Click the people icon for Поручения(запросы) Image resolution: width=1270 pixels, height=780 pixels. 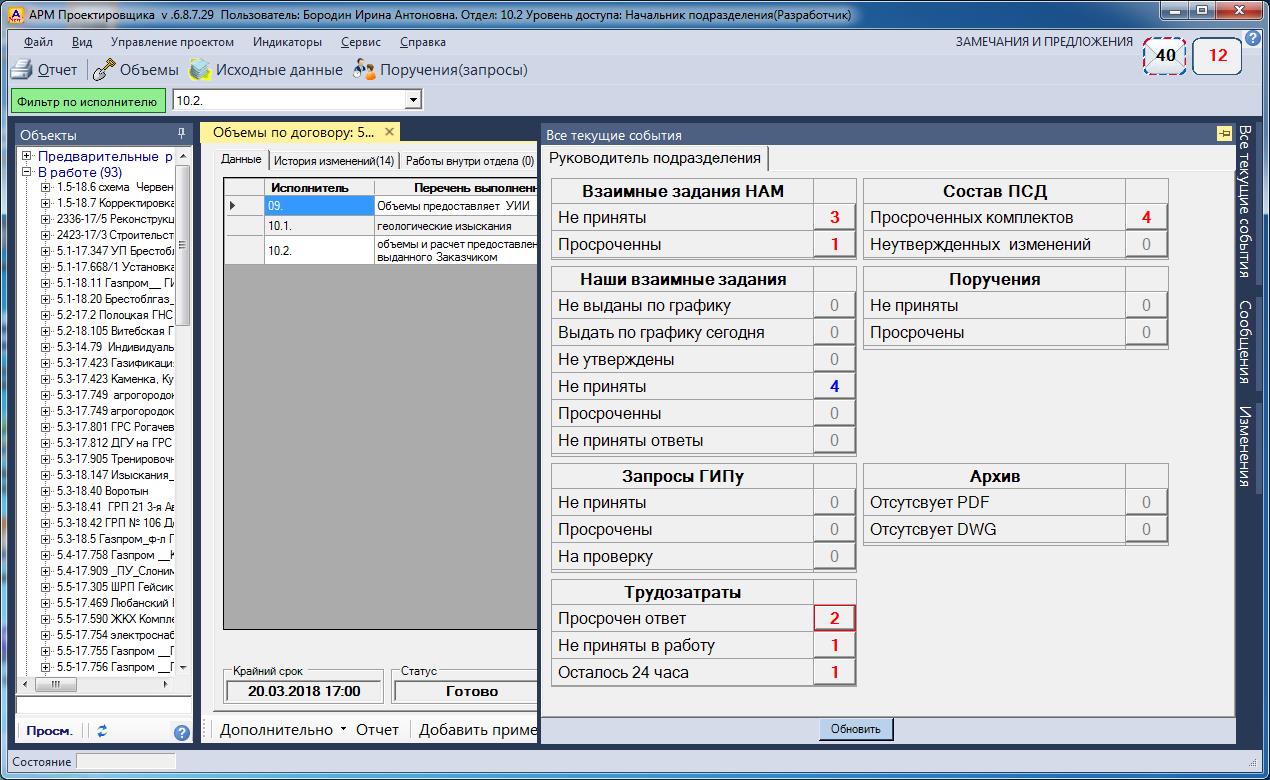(x=364, y=70)
